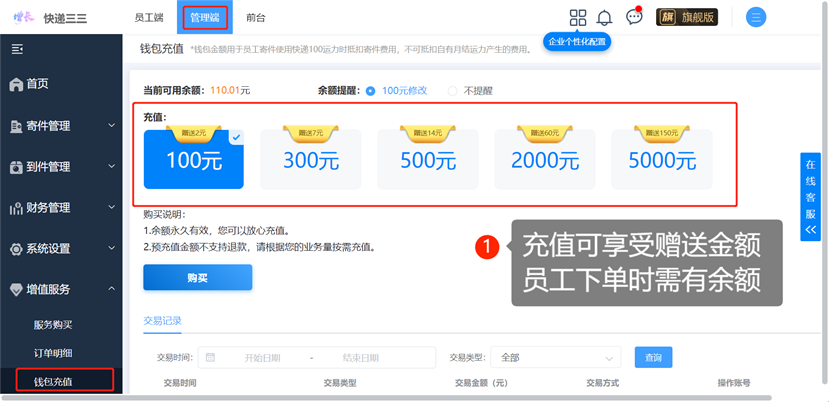Click the 系统设置 gear icon

(x=16, y=249)
